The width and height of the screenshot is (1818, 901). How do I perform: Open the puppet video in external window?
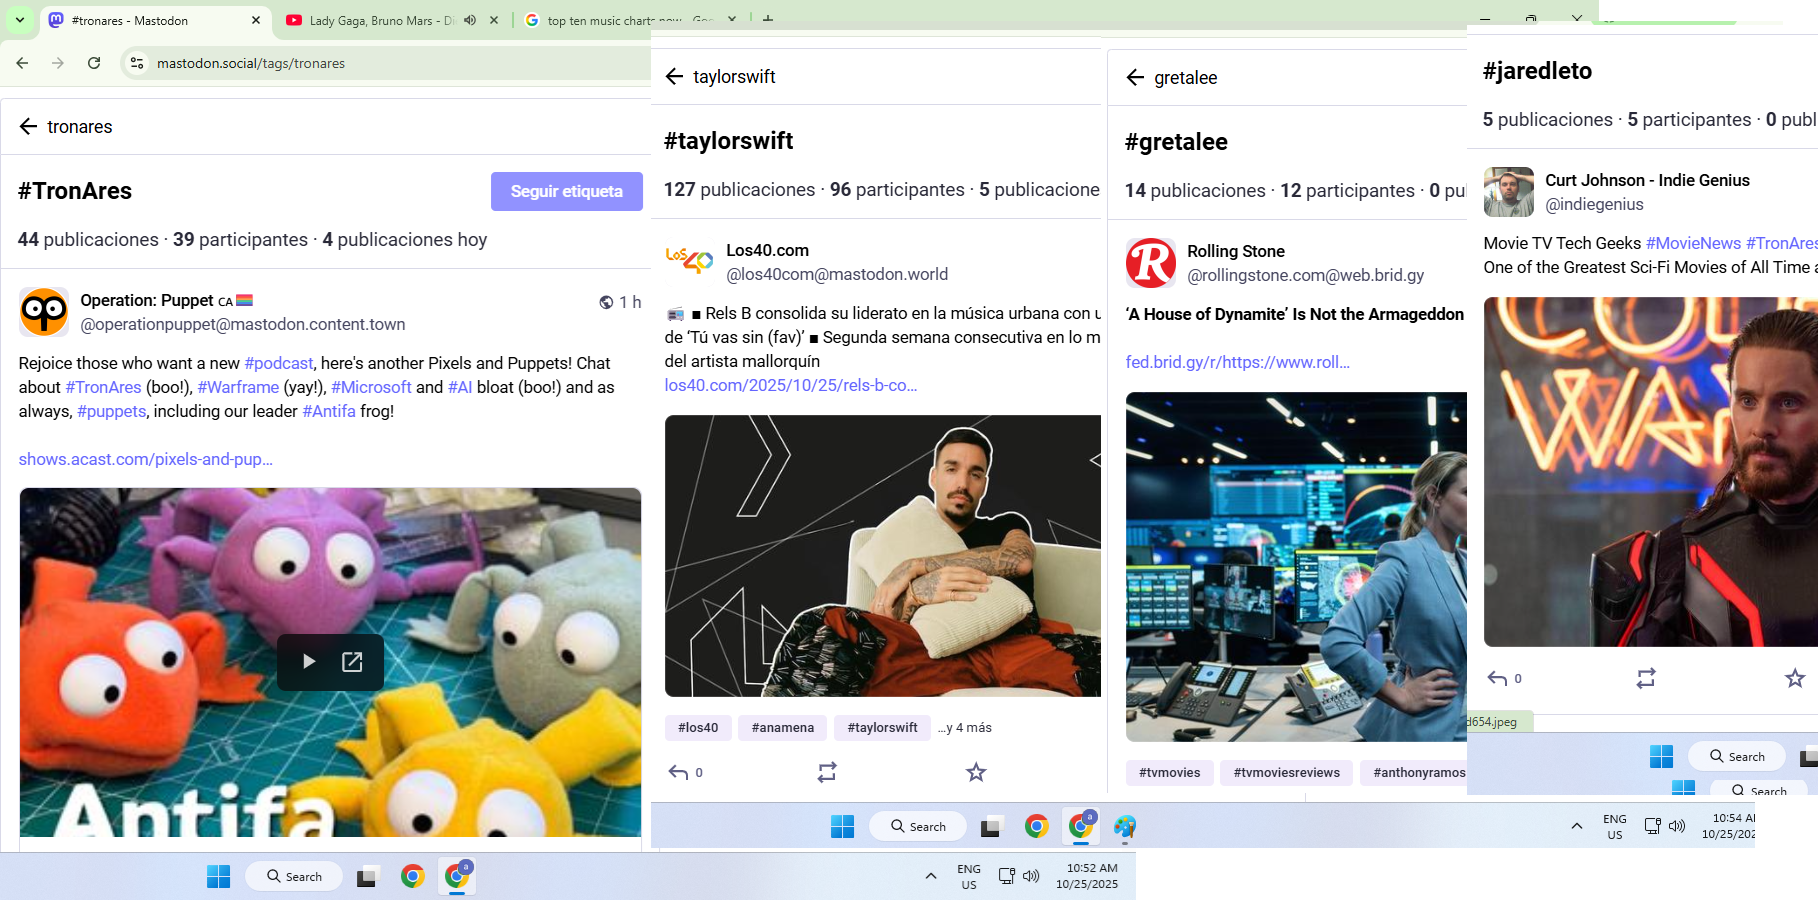pyautogui.click(x=352, y=662)
